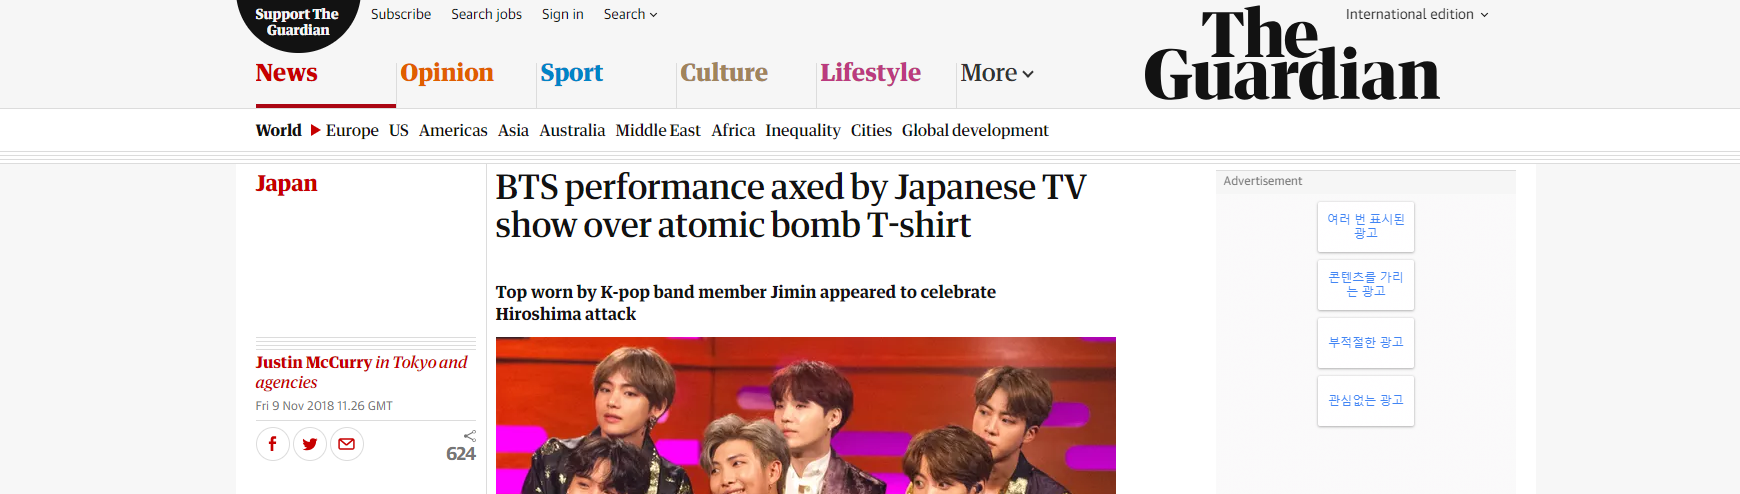The width and height of the screenshot is (1740, 494).
Task: Share article on Twitter
Action: (310, 444)
